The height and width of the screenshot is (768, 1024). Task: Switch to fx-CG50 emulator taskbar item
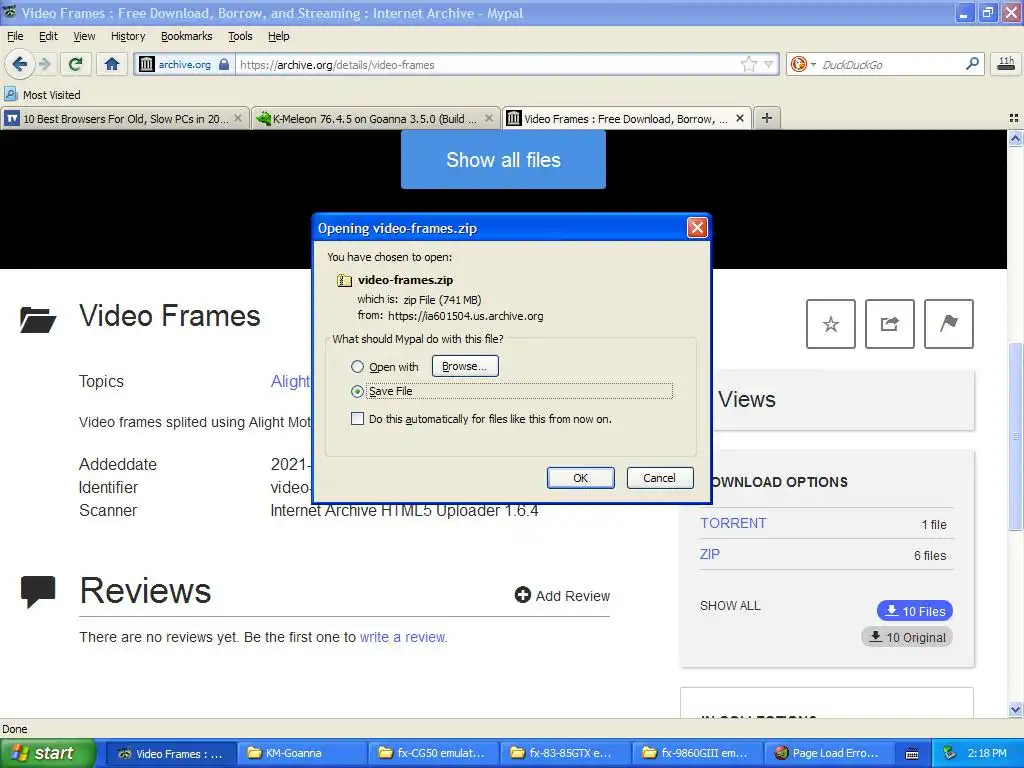[434, 754]
